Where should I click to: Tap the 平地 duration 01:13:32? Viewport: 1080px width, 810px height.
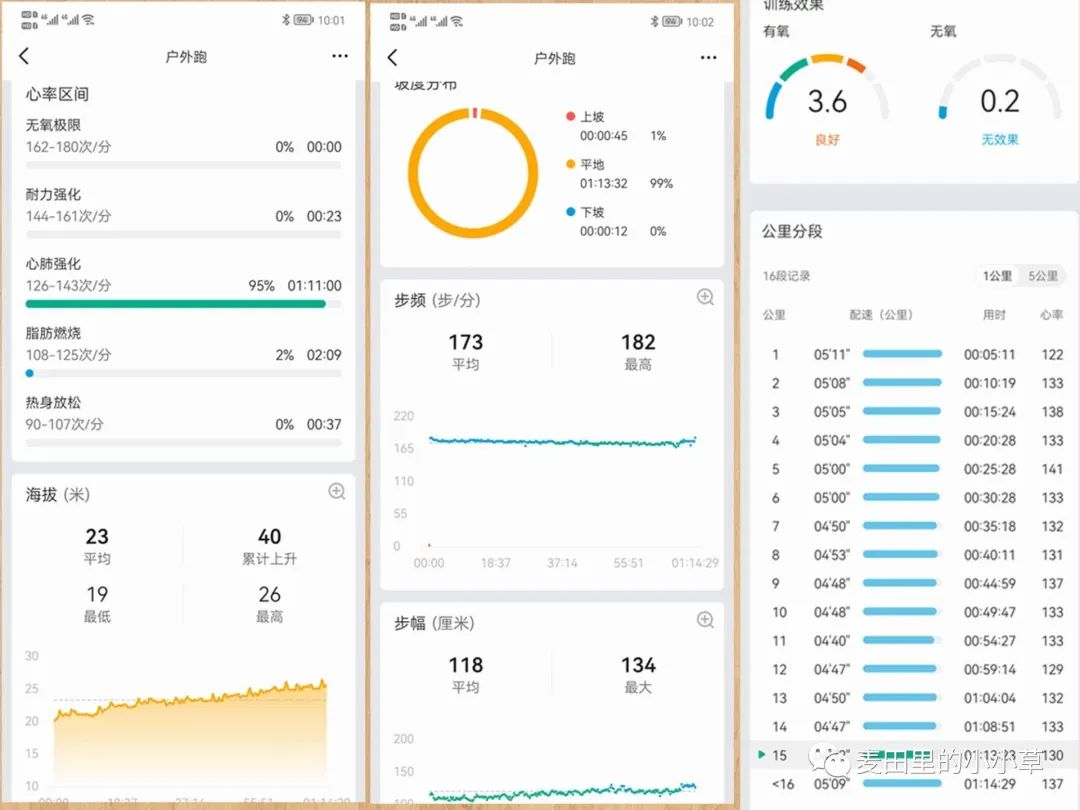(603, 184)
